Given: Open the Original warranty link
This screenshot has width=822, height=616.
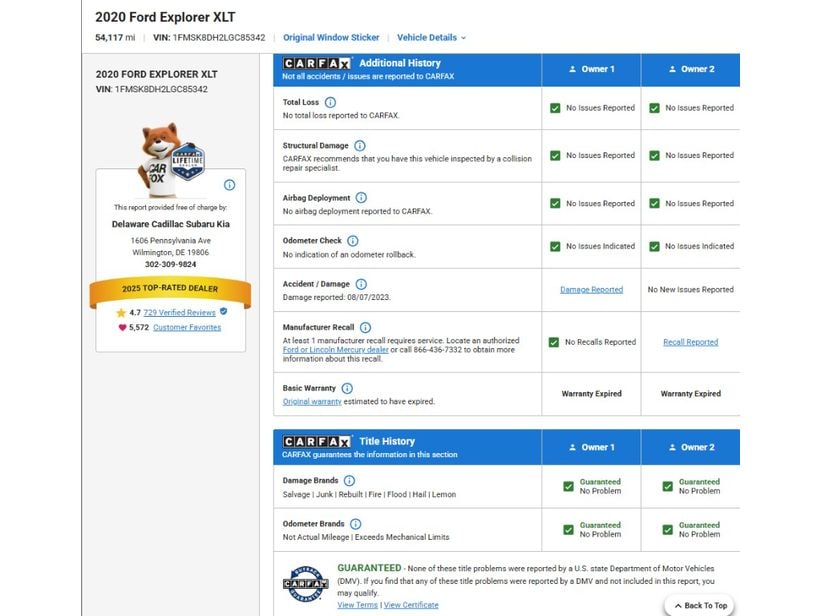Looking at the screenshot, I should coord(312,402).
